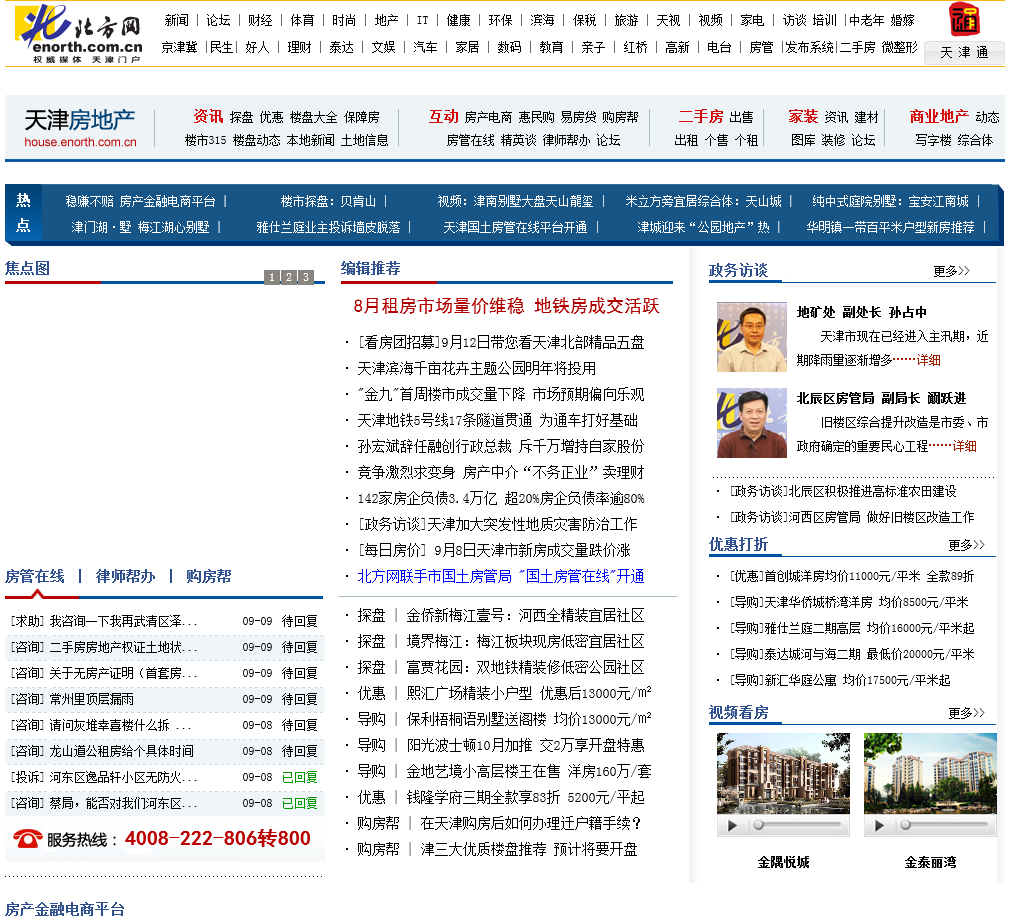Open the 金隅悦城 video caption
Screen dimensions: 1010x918
[x=783, y=862]
